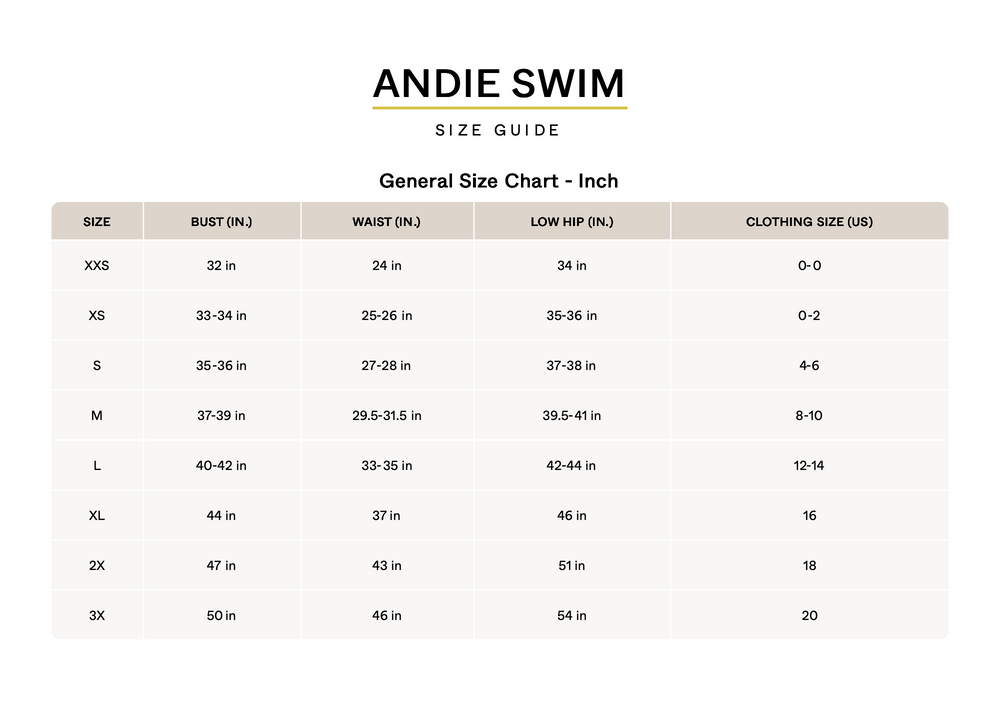The height and width of the screenshot is (706, 1000).
Task: Click the 3X clothing size 20
Action: click(809, 615)
